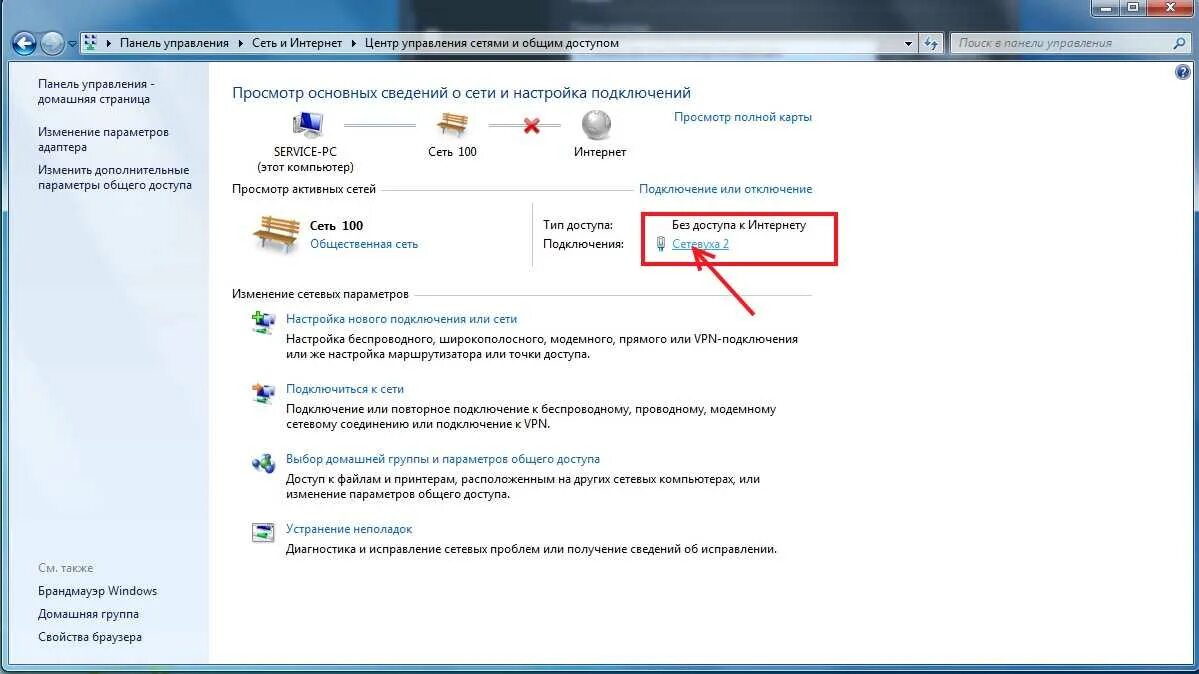Screen dimensions: 1199x674
Task: Click Настройка нового подключения или сети
Action: 401,319
